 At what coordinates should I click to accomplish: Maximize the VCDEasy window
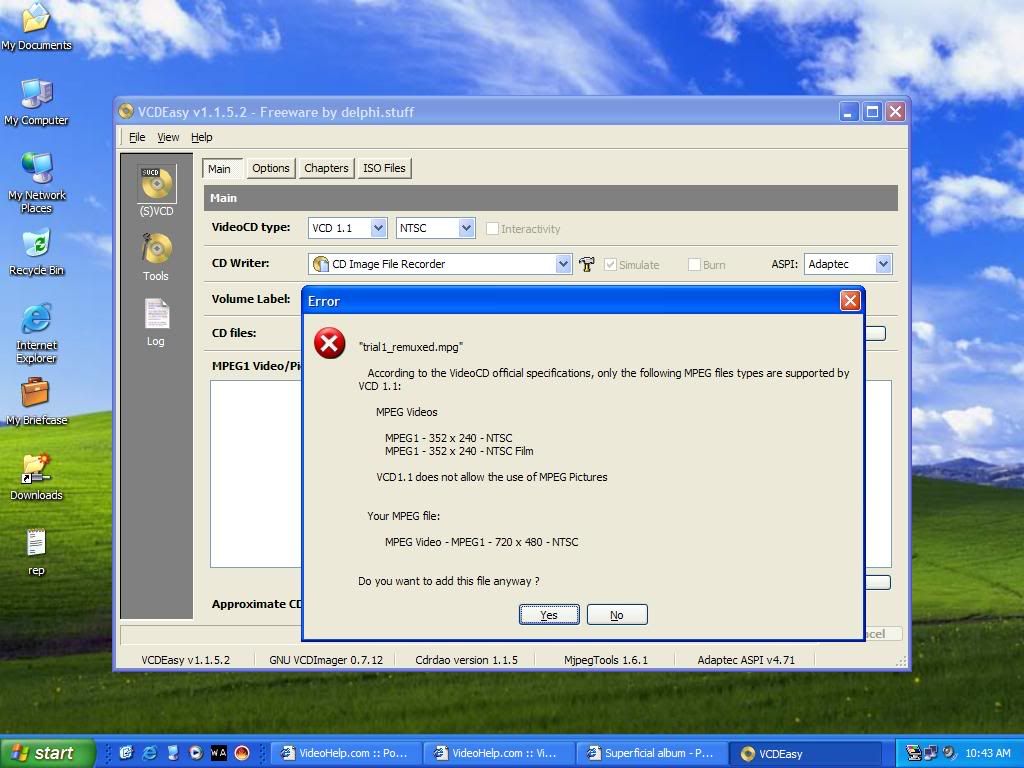coord(872,112)
